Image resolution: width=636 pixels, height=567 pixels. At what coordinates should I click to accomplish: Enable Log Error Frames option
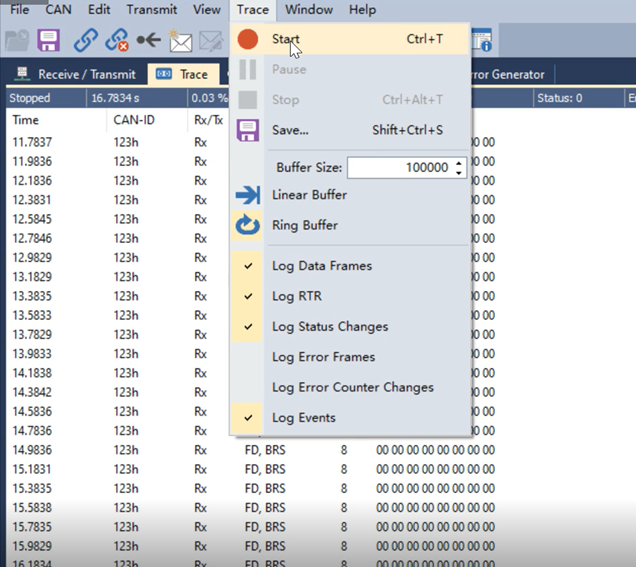tap(350, 357)
